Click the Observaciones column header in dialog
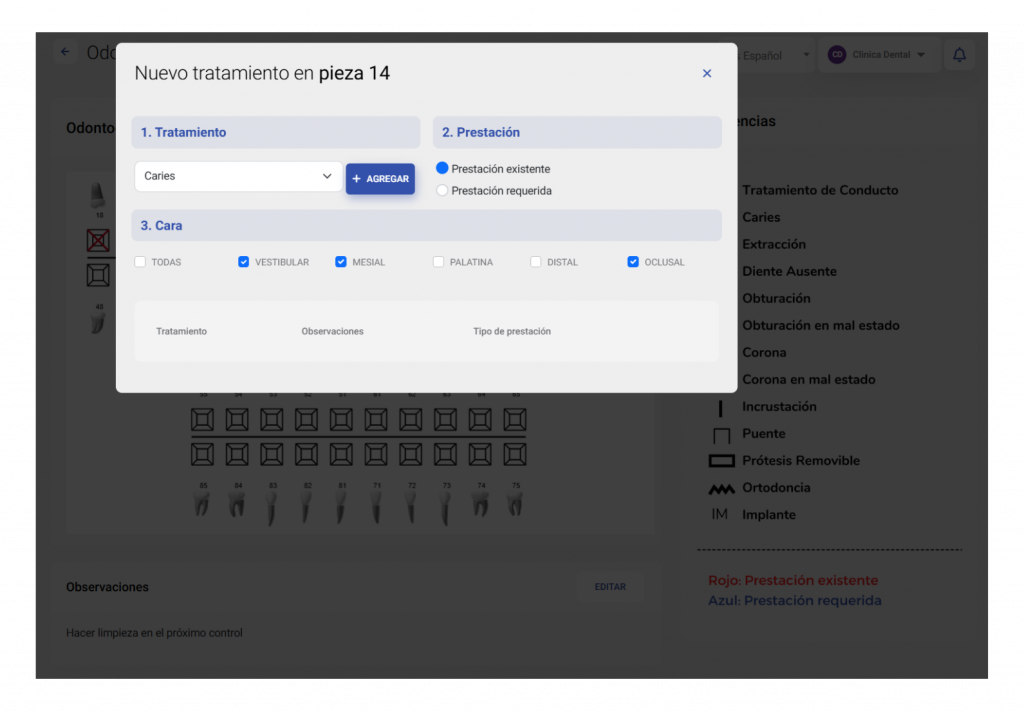Viewport: 1024px width, 711px height. 332,332
